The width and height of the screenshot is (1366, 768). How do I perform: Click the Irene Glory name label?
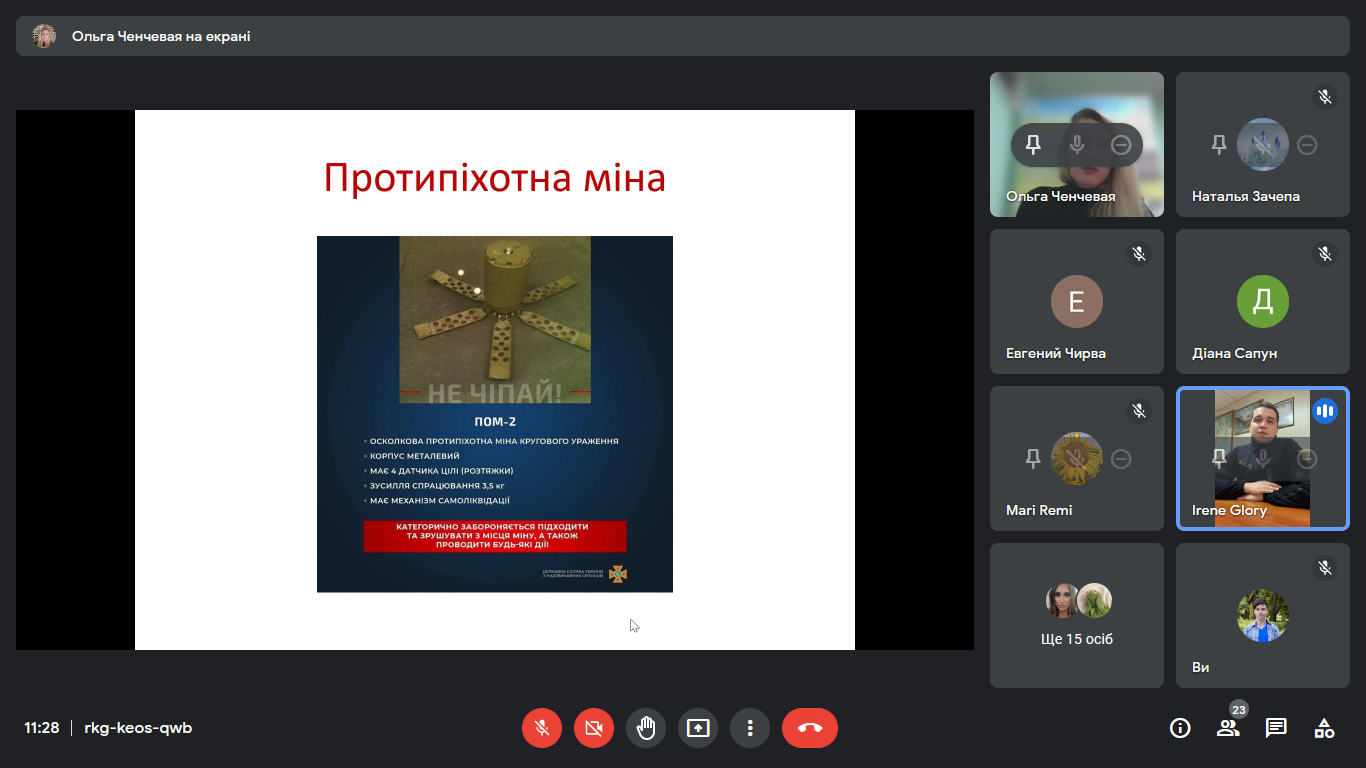[1230, 510]
